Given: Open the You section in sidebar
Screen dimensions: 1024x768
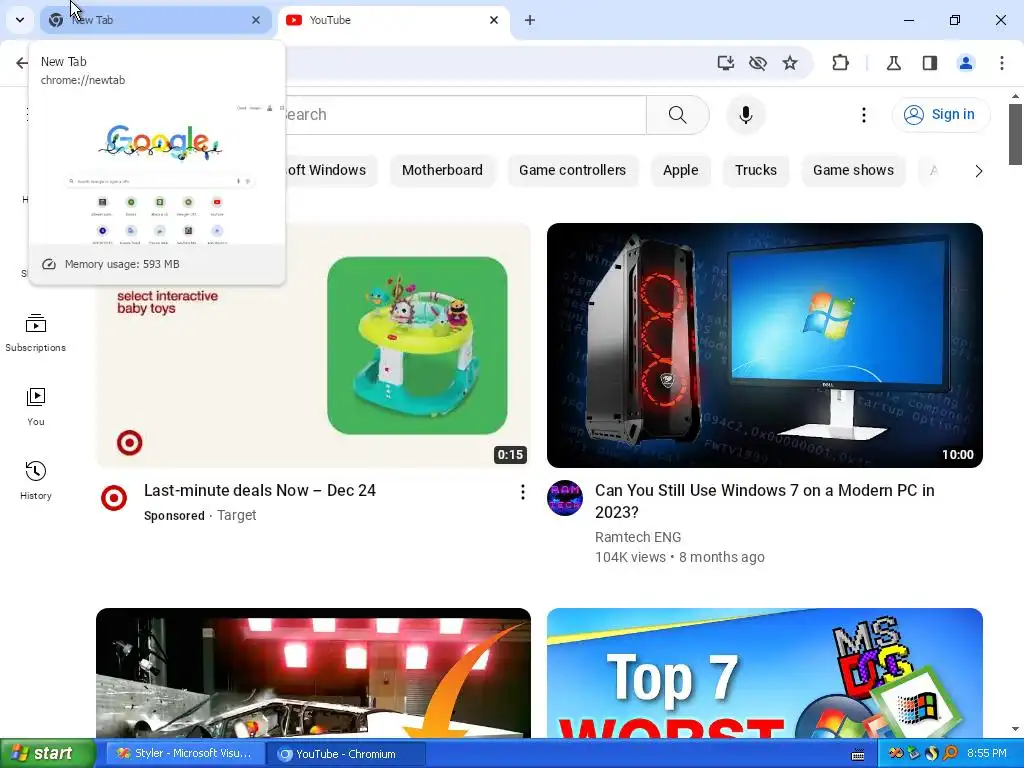Looking at the screenshot, I should click(x=36, y=406).
